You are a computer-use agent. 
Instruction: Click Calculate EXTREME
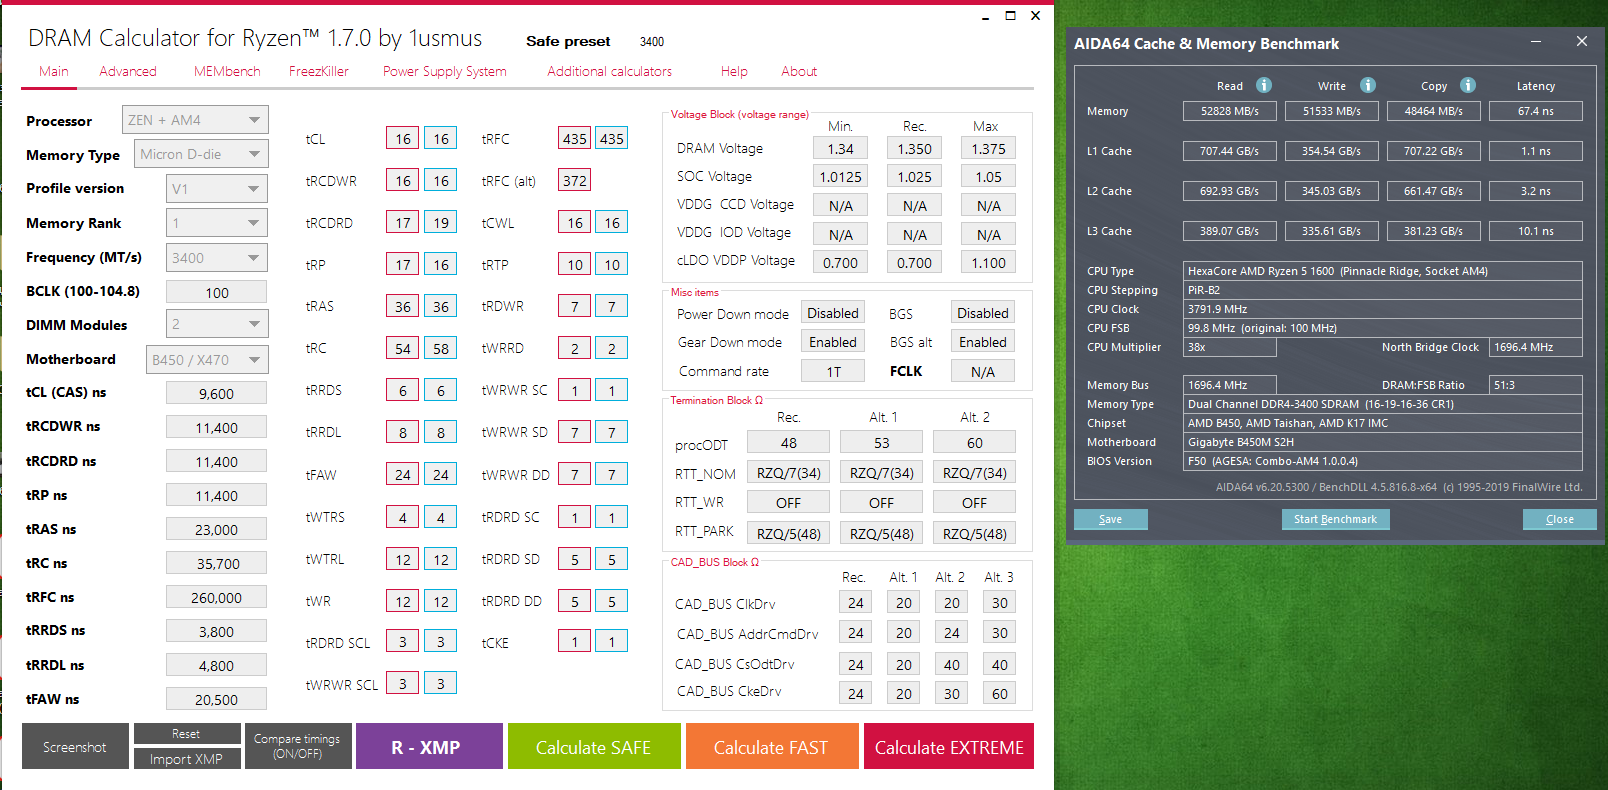point(949,747)
